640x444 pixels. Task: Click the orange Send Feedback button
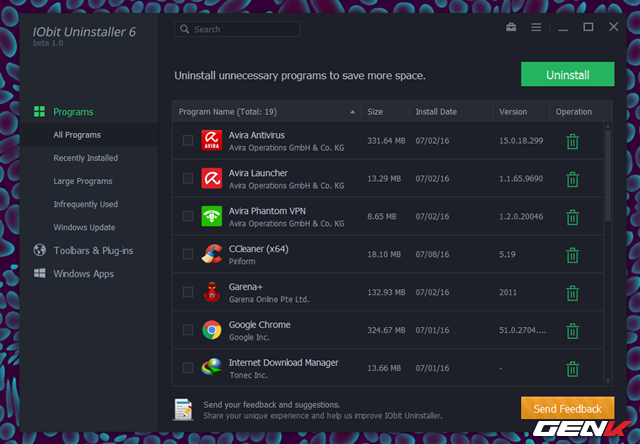coord(567,408)
